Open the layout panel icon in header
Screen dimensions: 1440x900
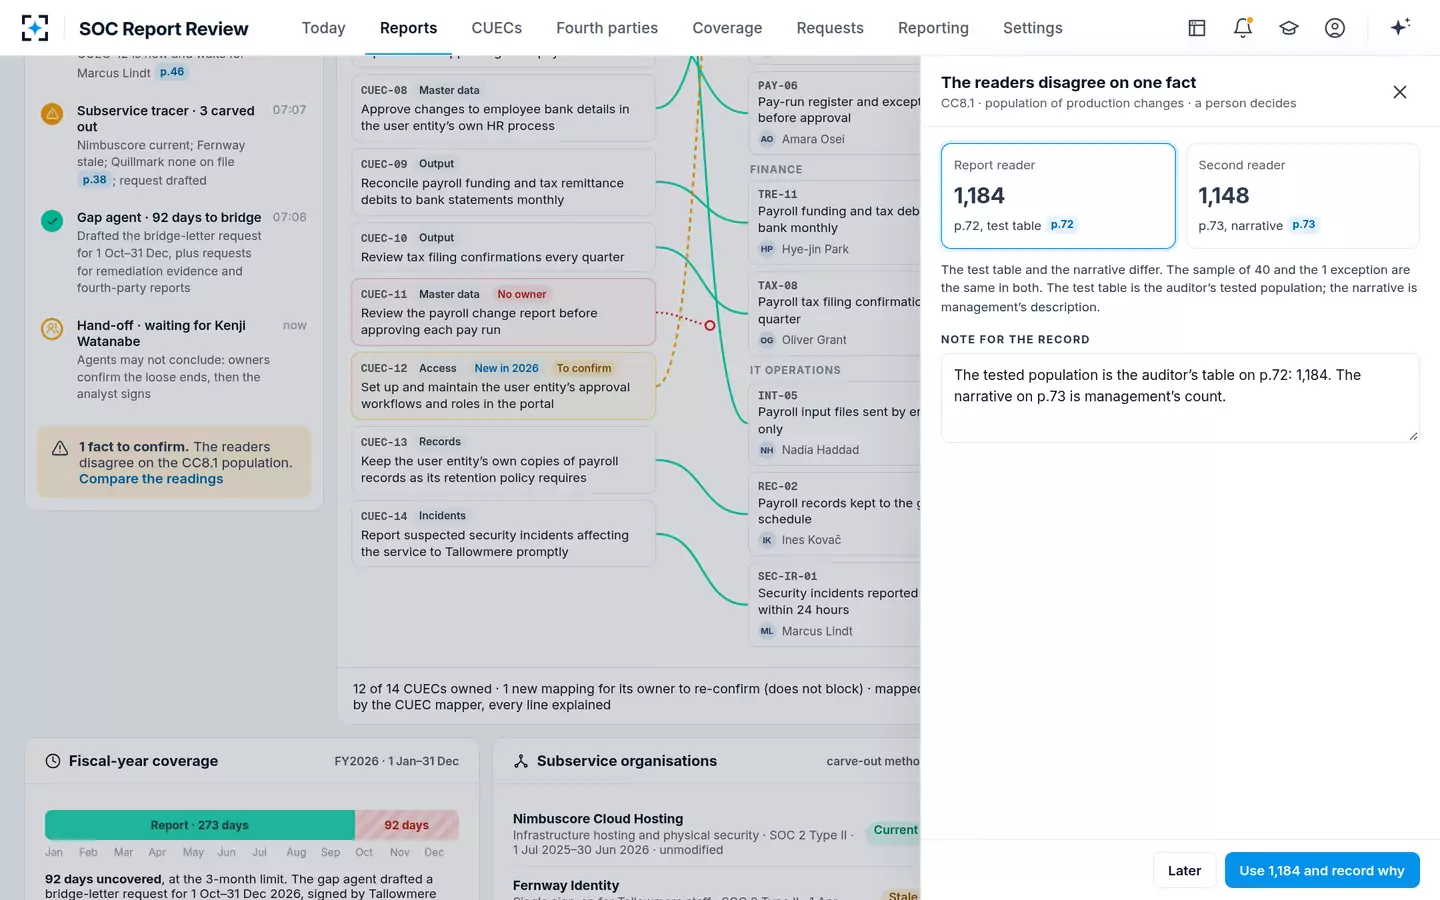point(1197,28)
